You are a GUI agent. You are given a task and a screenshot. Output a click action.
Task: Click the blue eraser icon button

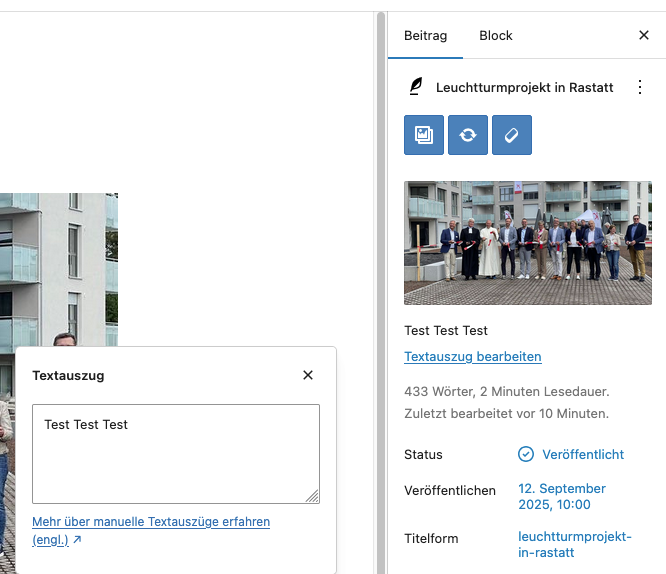tap(512, 135)
